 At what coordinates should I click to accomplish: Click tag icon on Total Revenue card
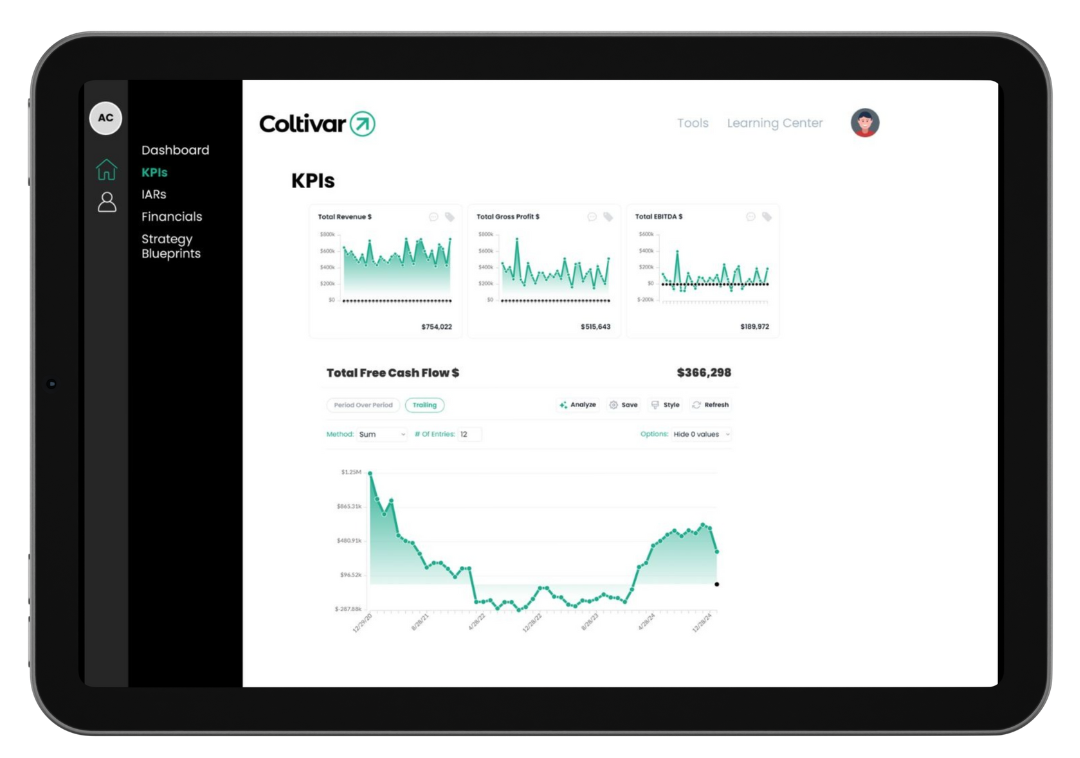tap(449, 217)
